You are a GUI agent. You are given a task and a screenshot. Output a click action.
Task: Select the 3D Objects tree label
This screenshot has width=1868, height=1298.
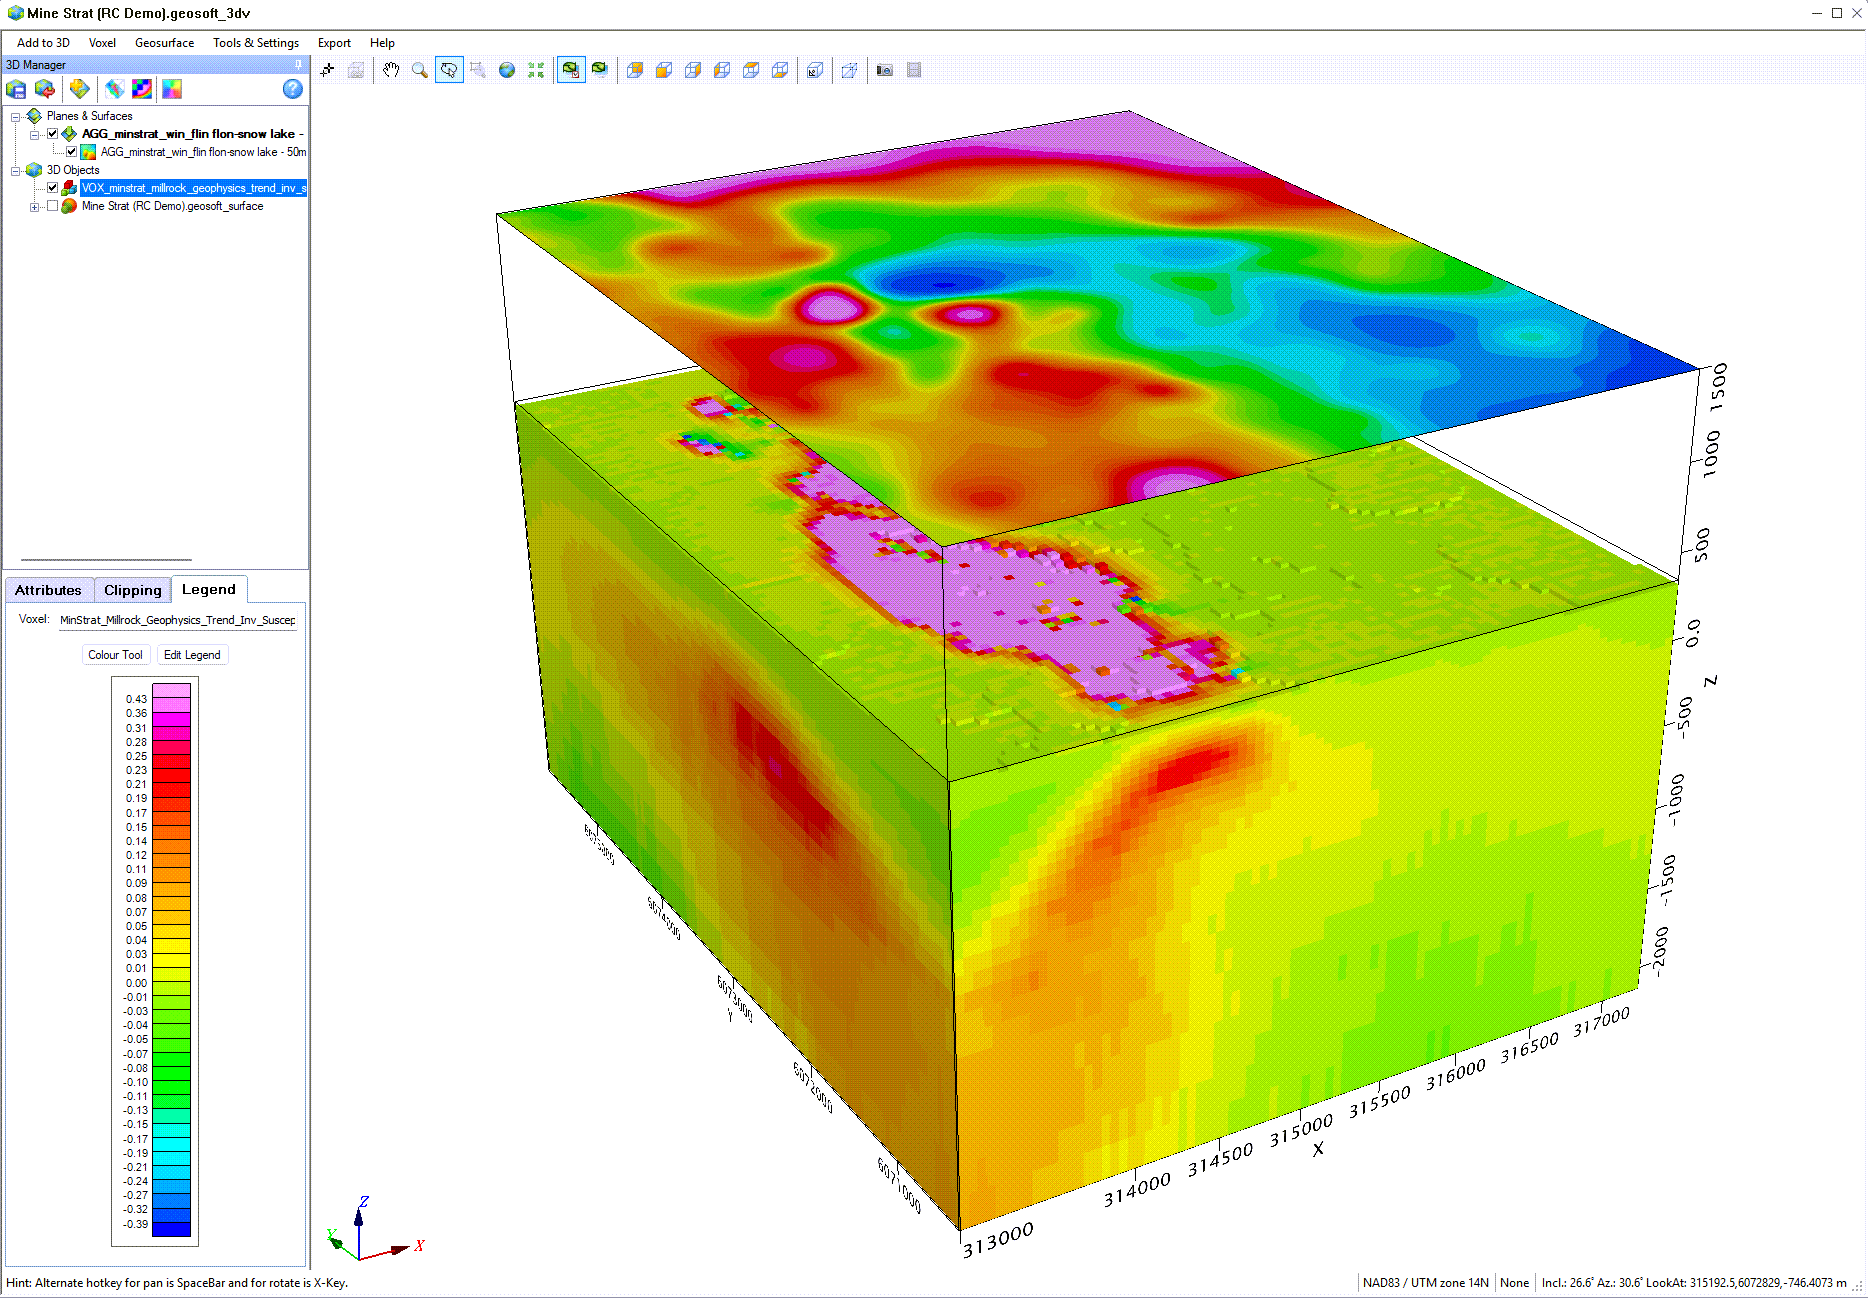(x=73, y=170)
